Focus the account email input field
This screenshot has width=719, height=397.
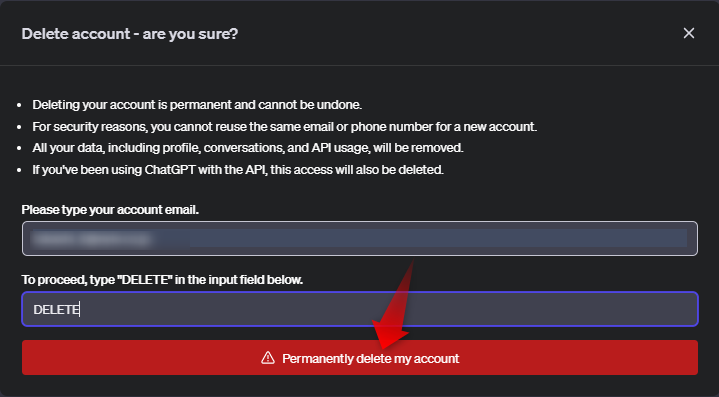(x=360, y=238)
